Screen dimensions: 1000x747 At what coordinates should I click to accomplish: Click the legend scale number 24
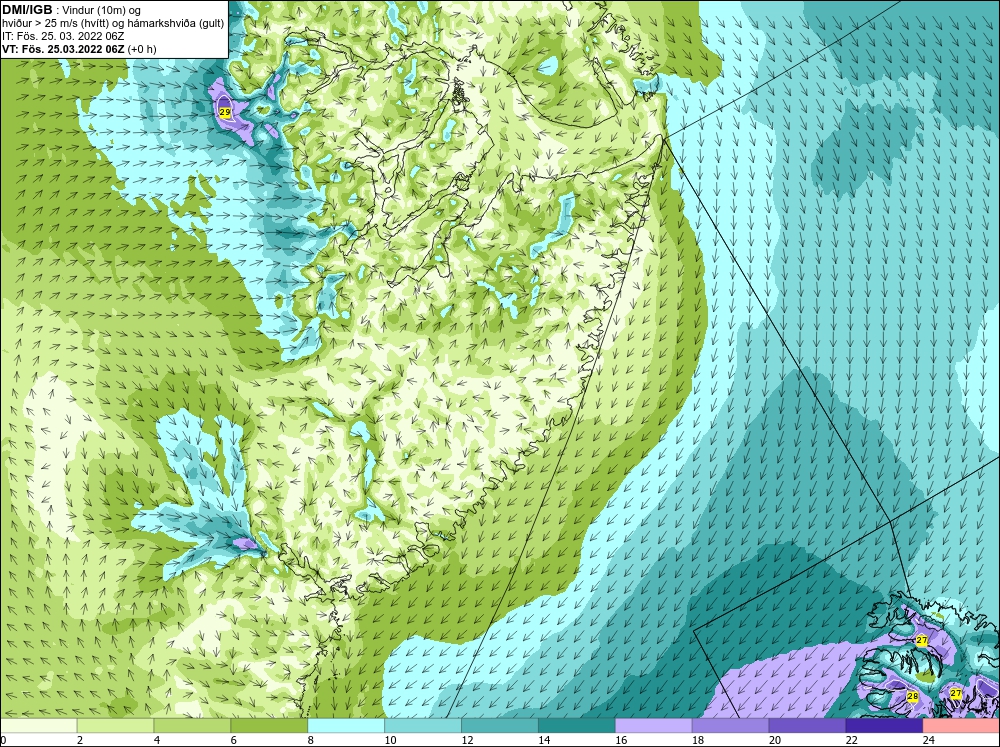[x=929, y=740]
